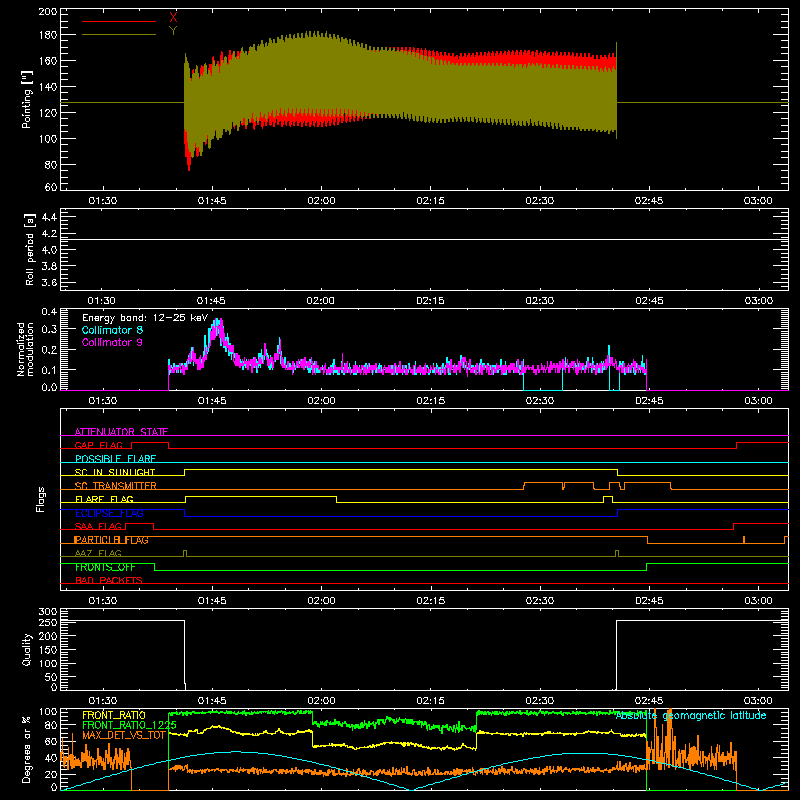Click the 4.4 value on Roll period axis
800x800 pixels.
[x=49, y=217]
